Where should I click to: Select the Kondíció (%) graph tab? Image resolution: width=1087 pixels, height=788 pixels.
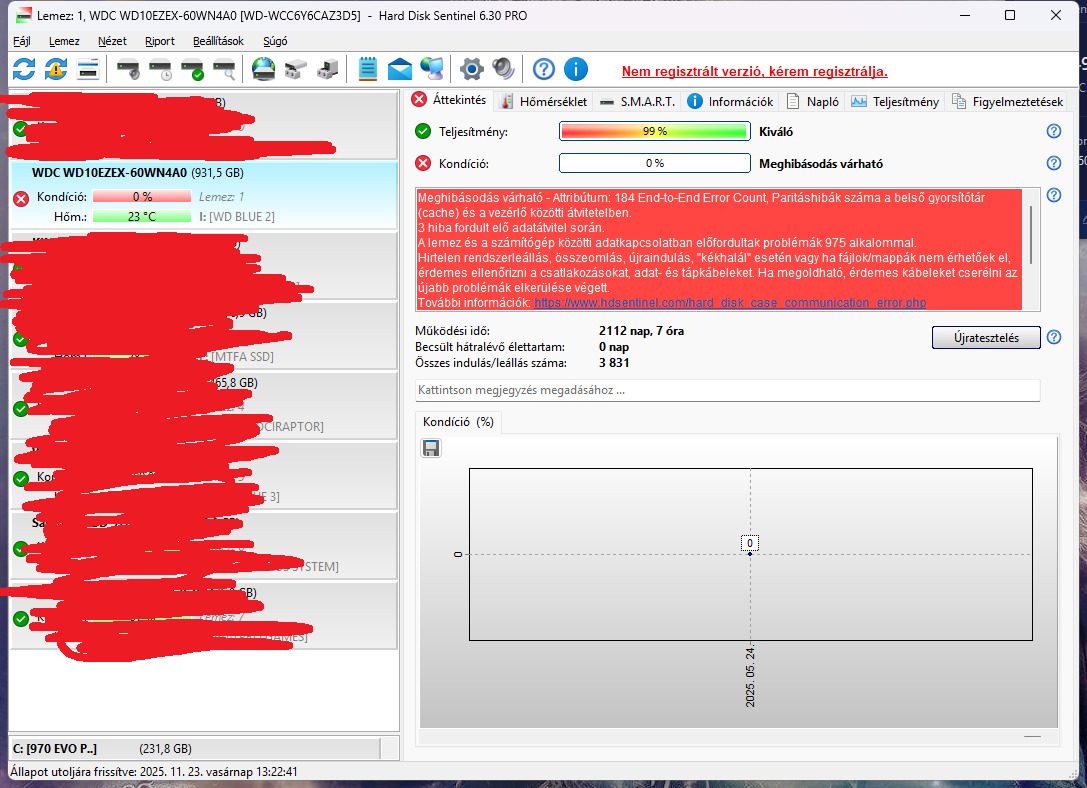[458, 422]
